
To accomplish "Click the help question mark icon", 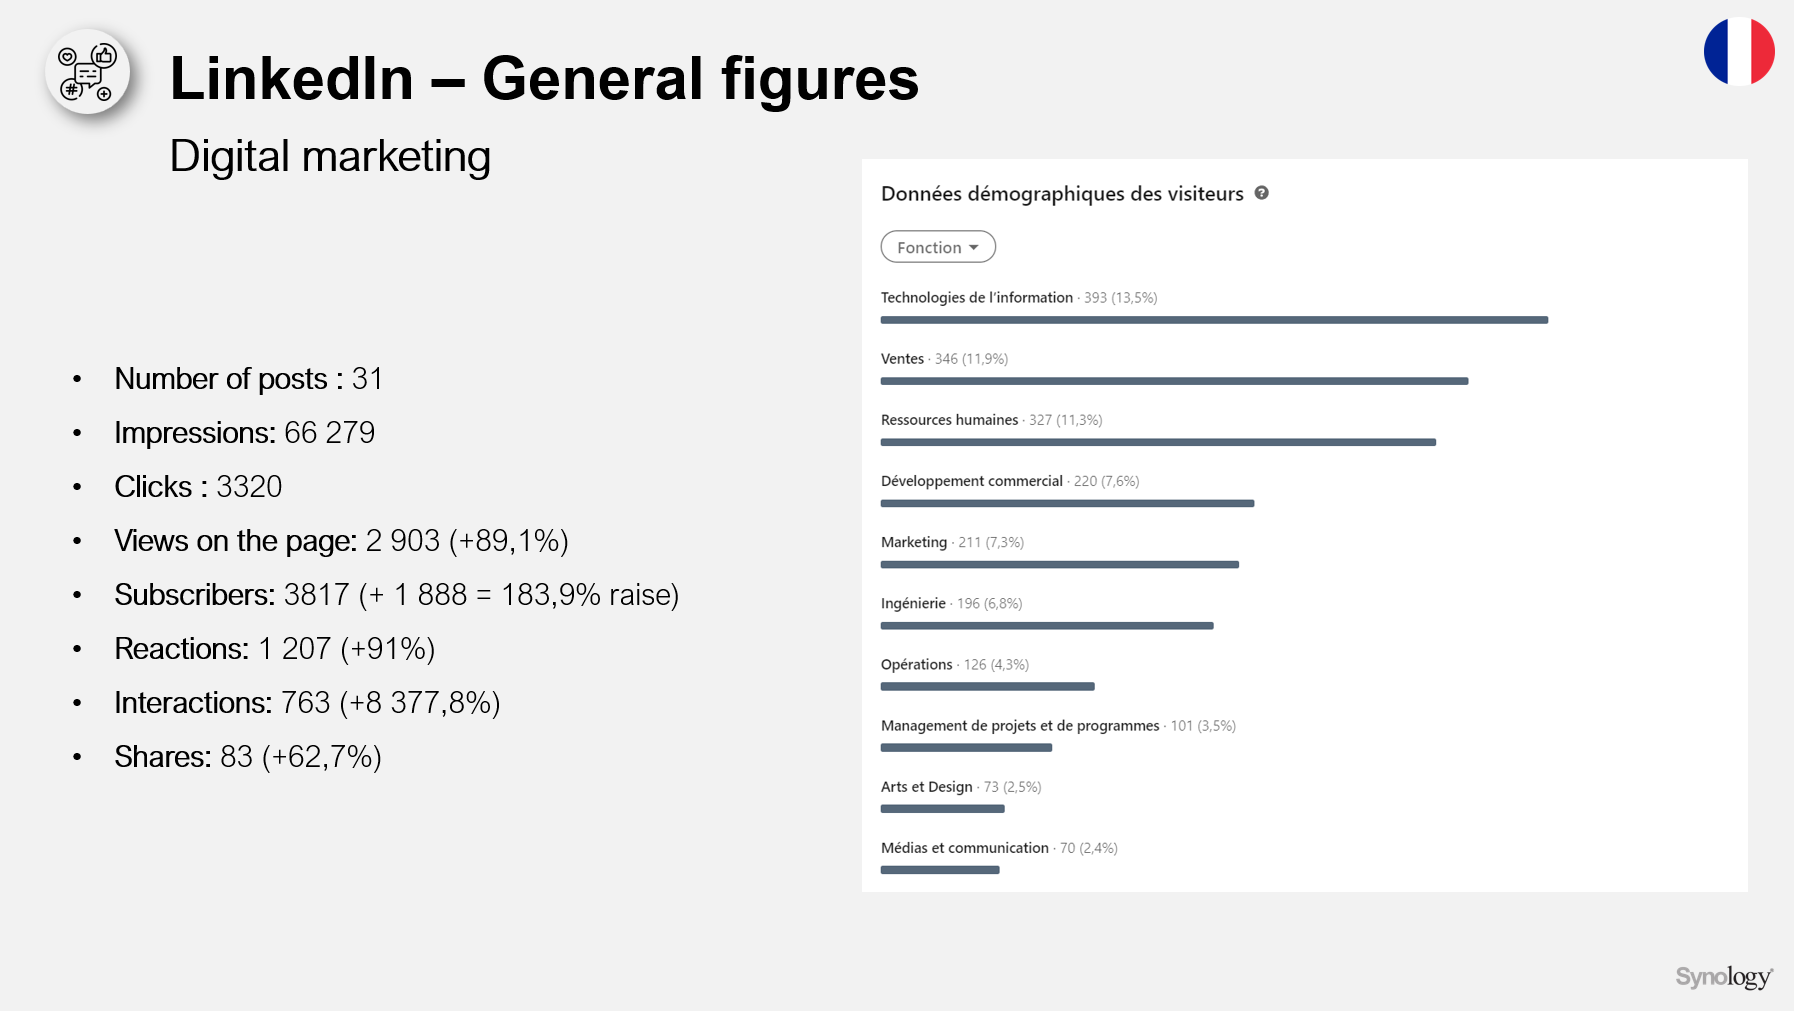I will point(1262,193).
